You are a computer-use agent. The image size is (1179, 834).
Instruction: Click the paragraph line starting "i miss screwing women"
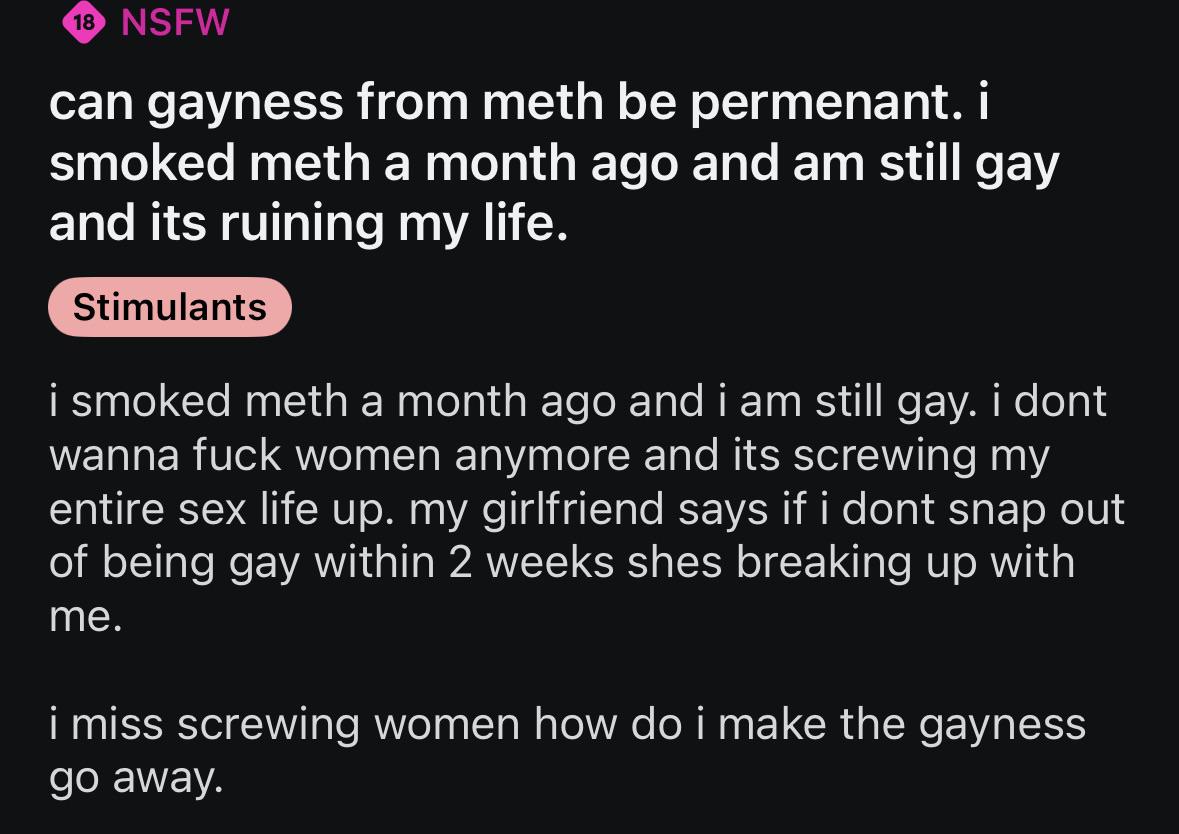click(567, 724)
